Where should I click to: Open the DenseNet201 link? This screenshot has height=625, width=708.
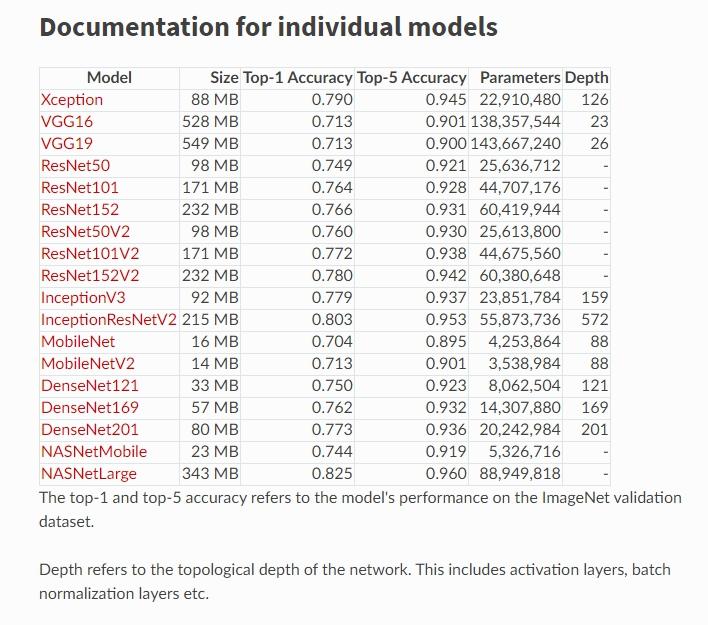point(90,430)
